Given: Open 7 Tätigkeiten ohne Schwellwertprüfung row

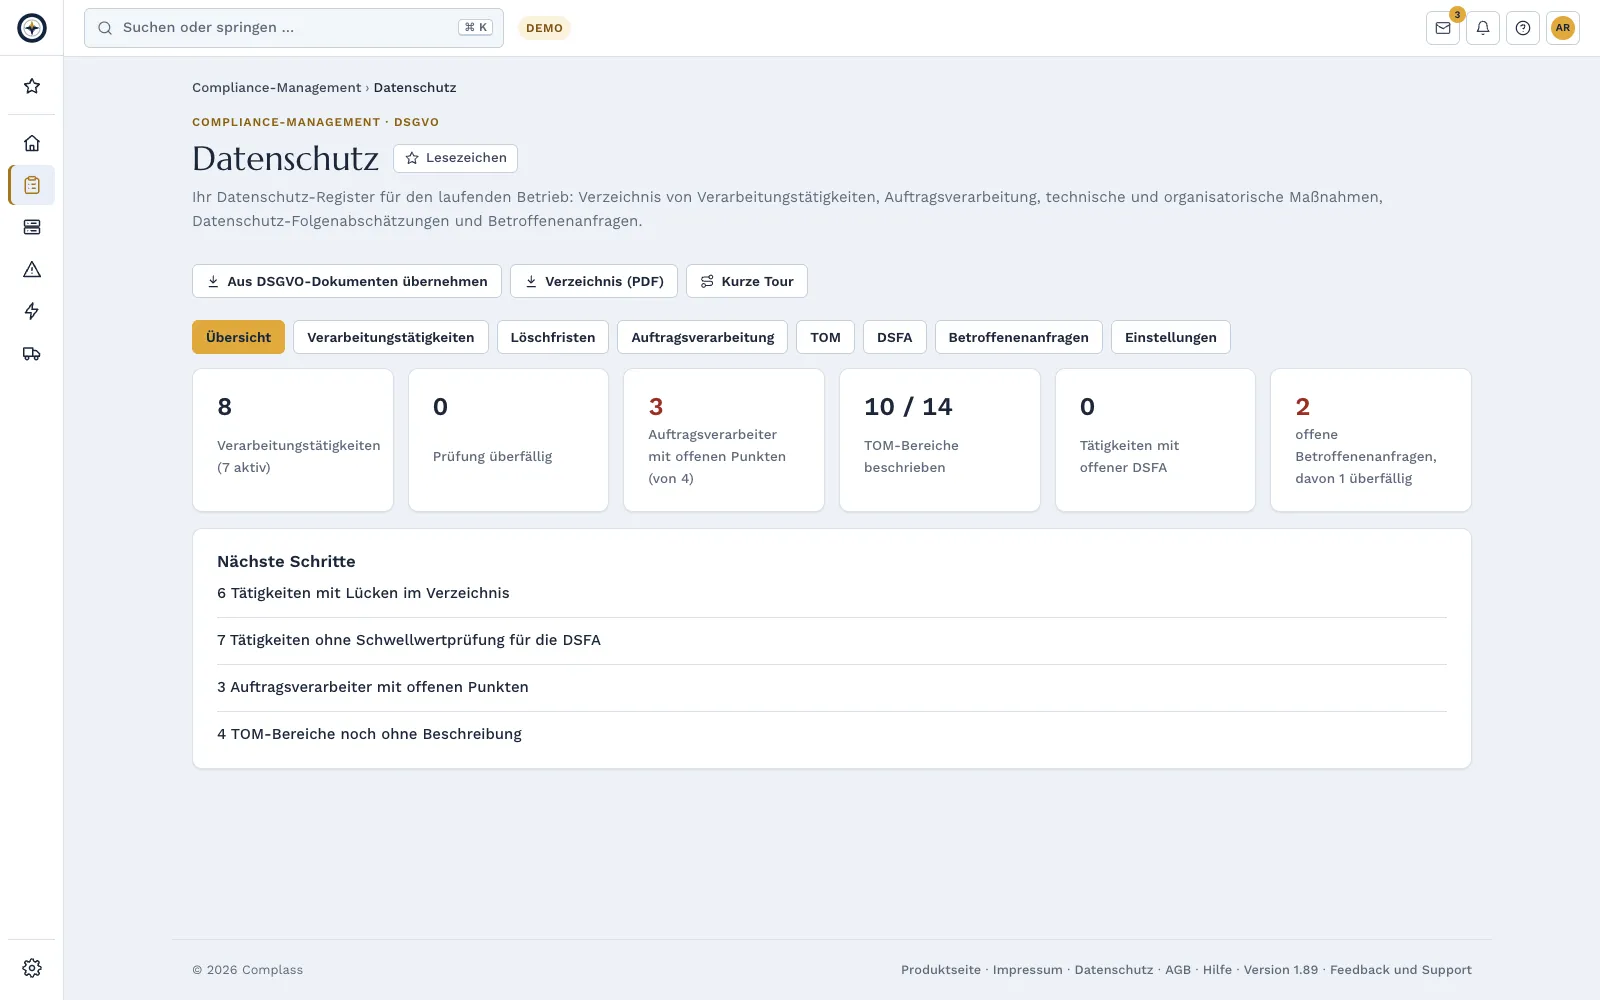Looking at the screenshot, I should pyautogui.click(x=832, y=640).
